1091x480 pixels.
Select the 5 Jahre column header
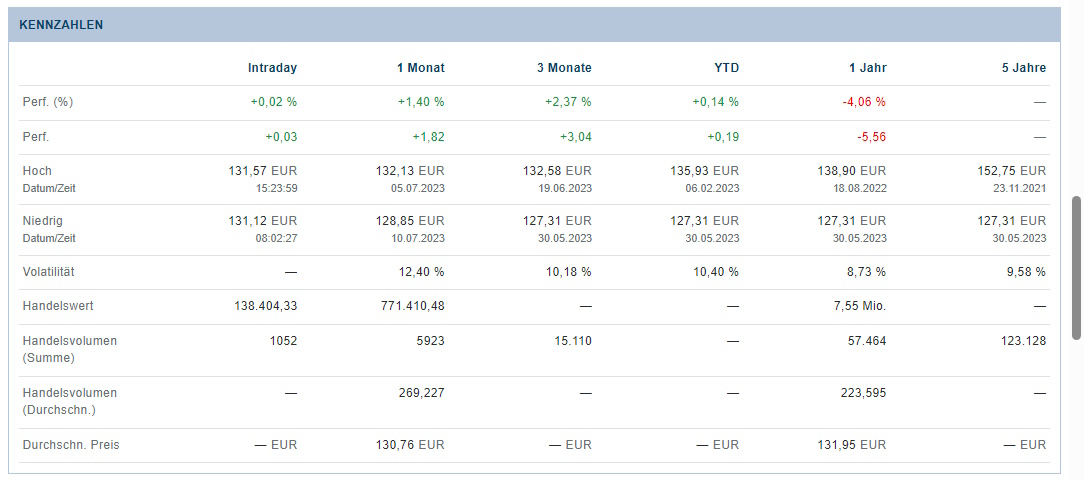[x=1022, y=68]
